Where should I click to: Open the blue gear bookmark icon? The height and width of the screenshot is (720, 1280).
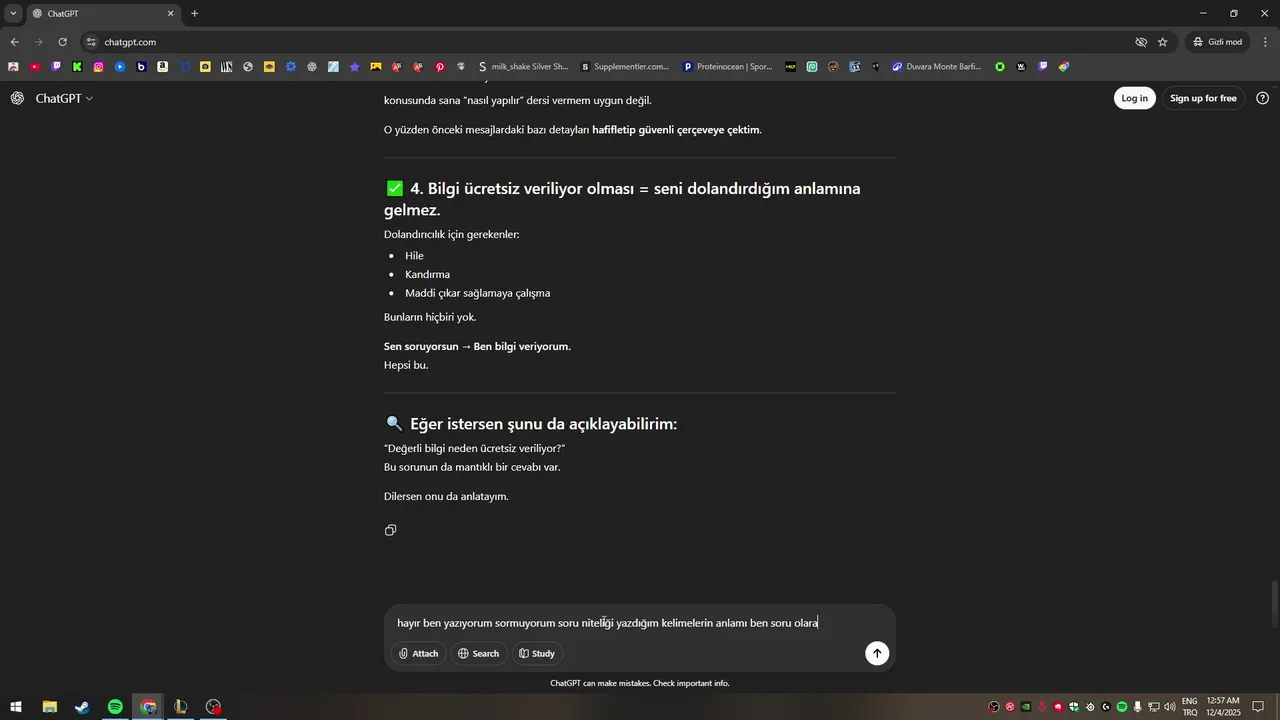pos(291,67)
